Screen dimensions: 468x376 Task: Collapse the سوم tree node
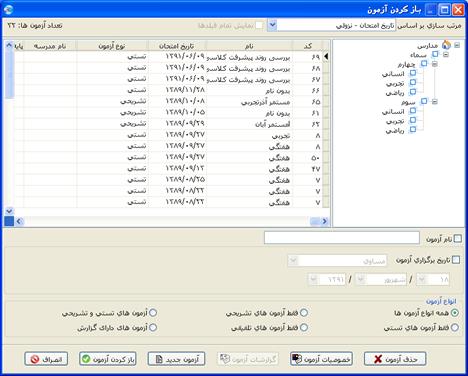click(x=434, y=101)
